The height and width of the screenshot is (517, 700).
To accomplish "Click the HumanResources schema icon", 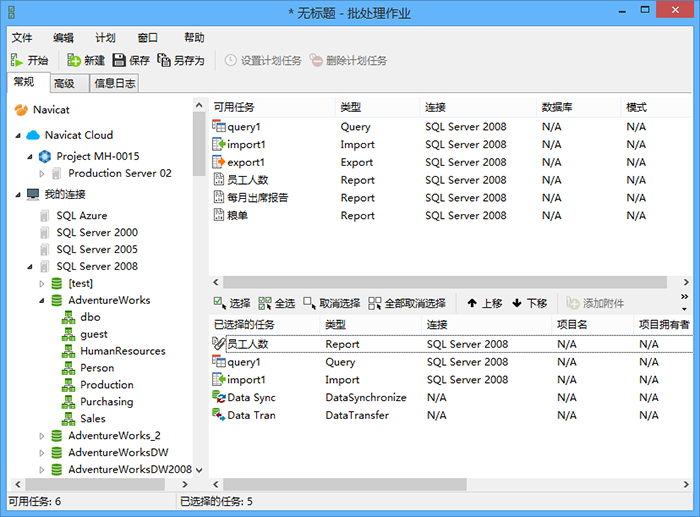I will click(x=68, y=351).
